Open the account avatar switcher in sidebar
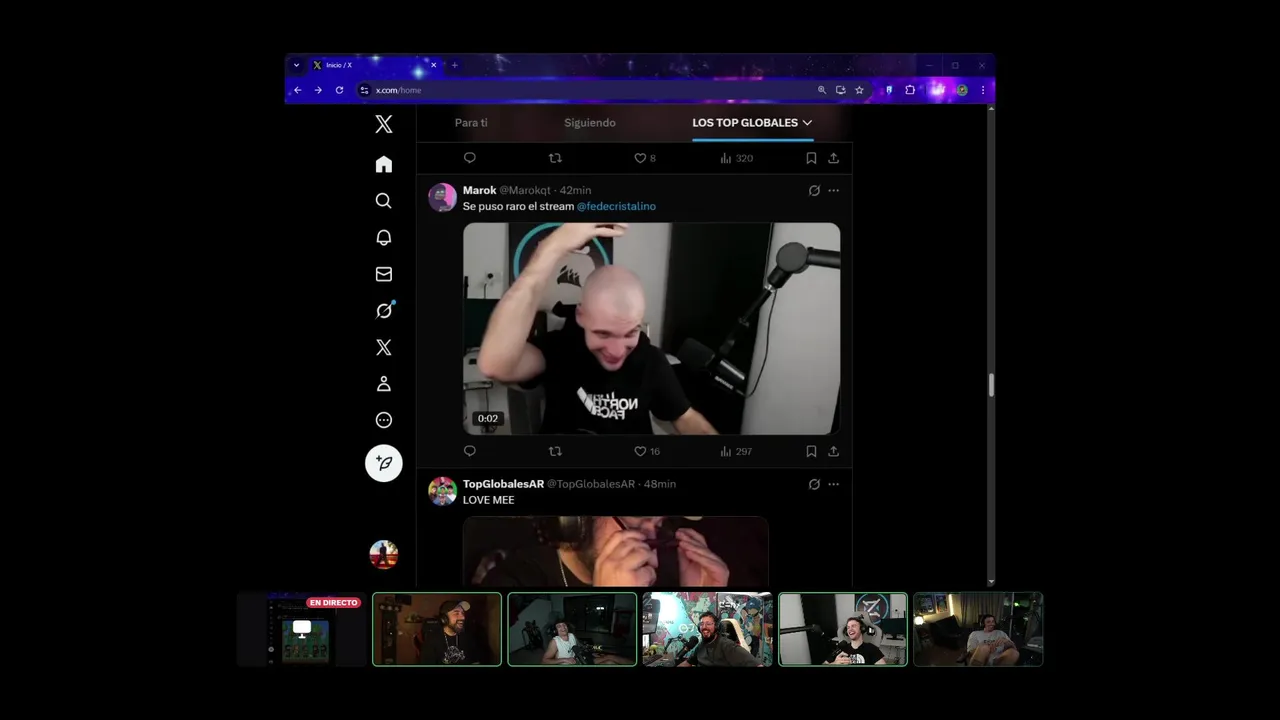The image size is (1280, 720). point(384,554)
